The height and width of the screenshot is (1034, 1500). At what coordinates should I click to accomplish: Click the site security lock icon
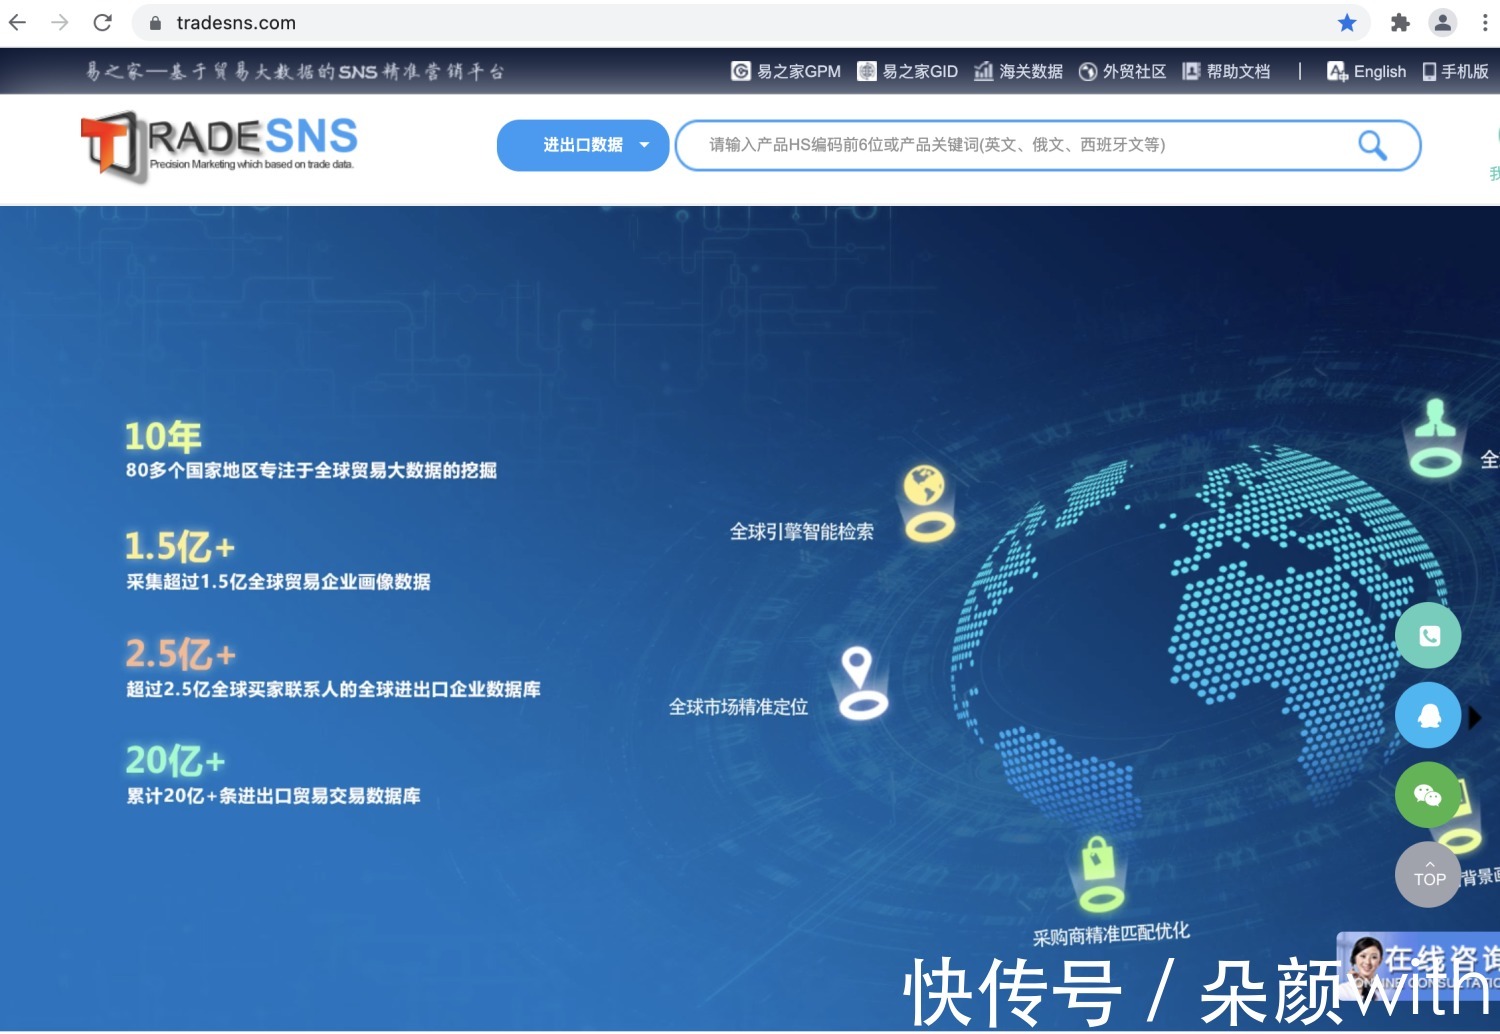155,22
